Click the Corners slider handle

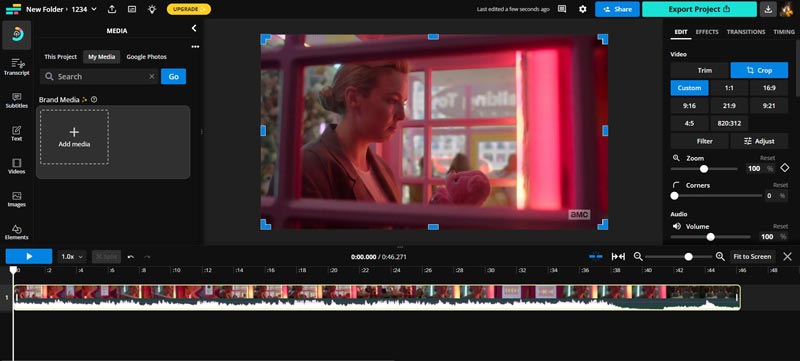click(x=674, y=196)
